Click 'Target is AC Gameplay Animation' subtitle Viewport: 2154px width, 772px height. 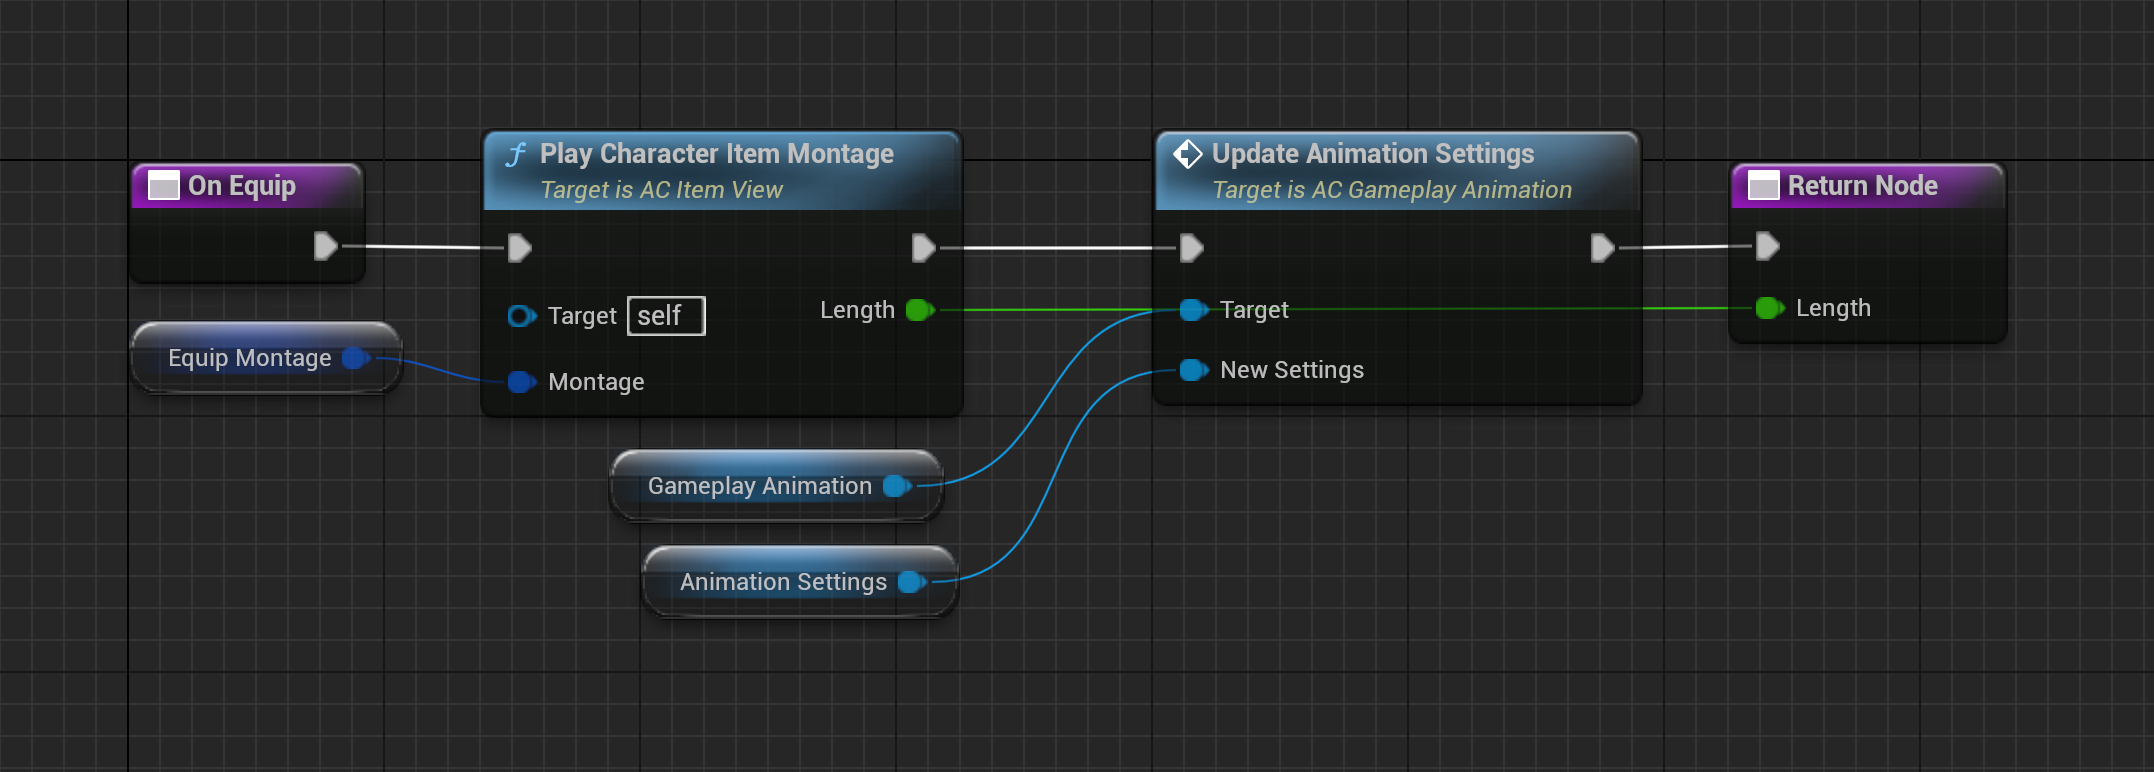point(1392,190)
